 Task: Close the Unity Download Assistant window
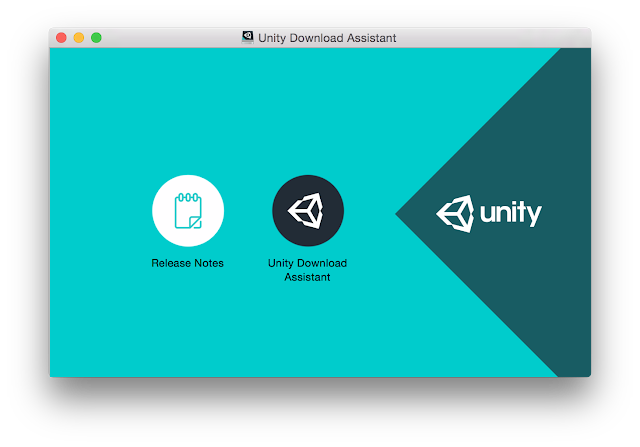(x=61, y=38)
